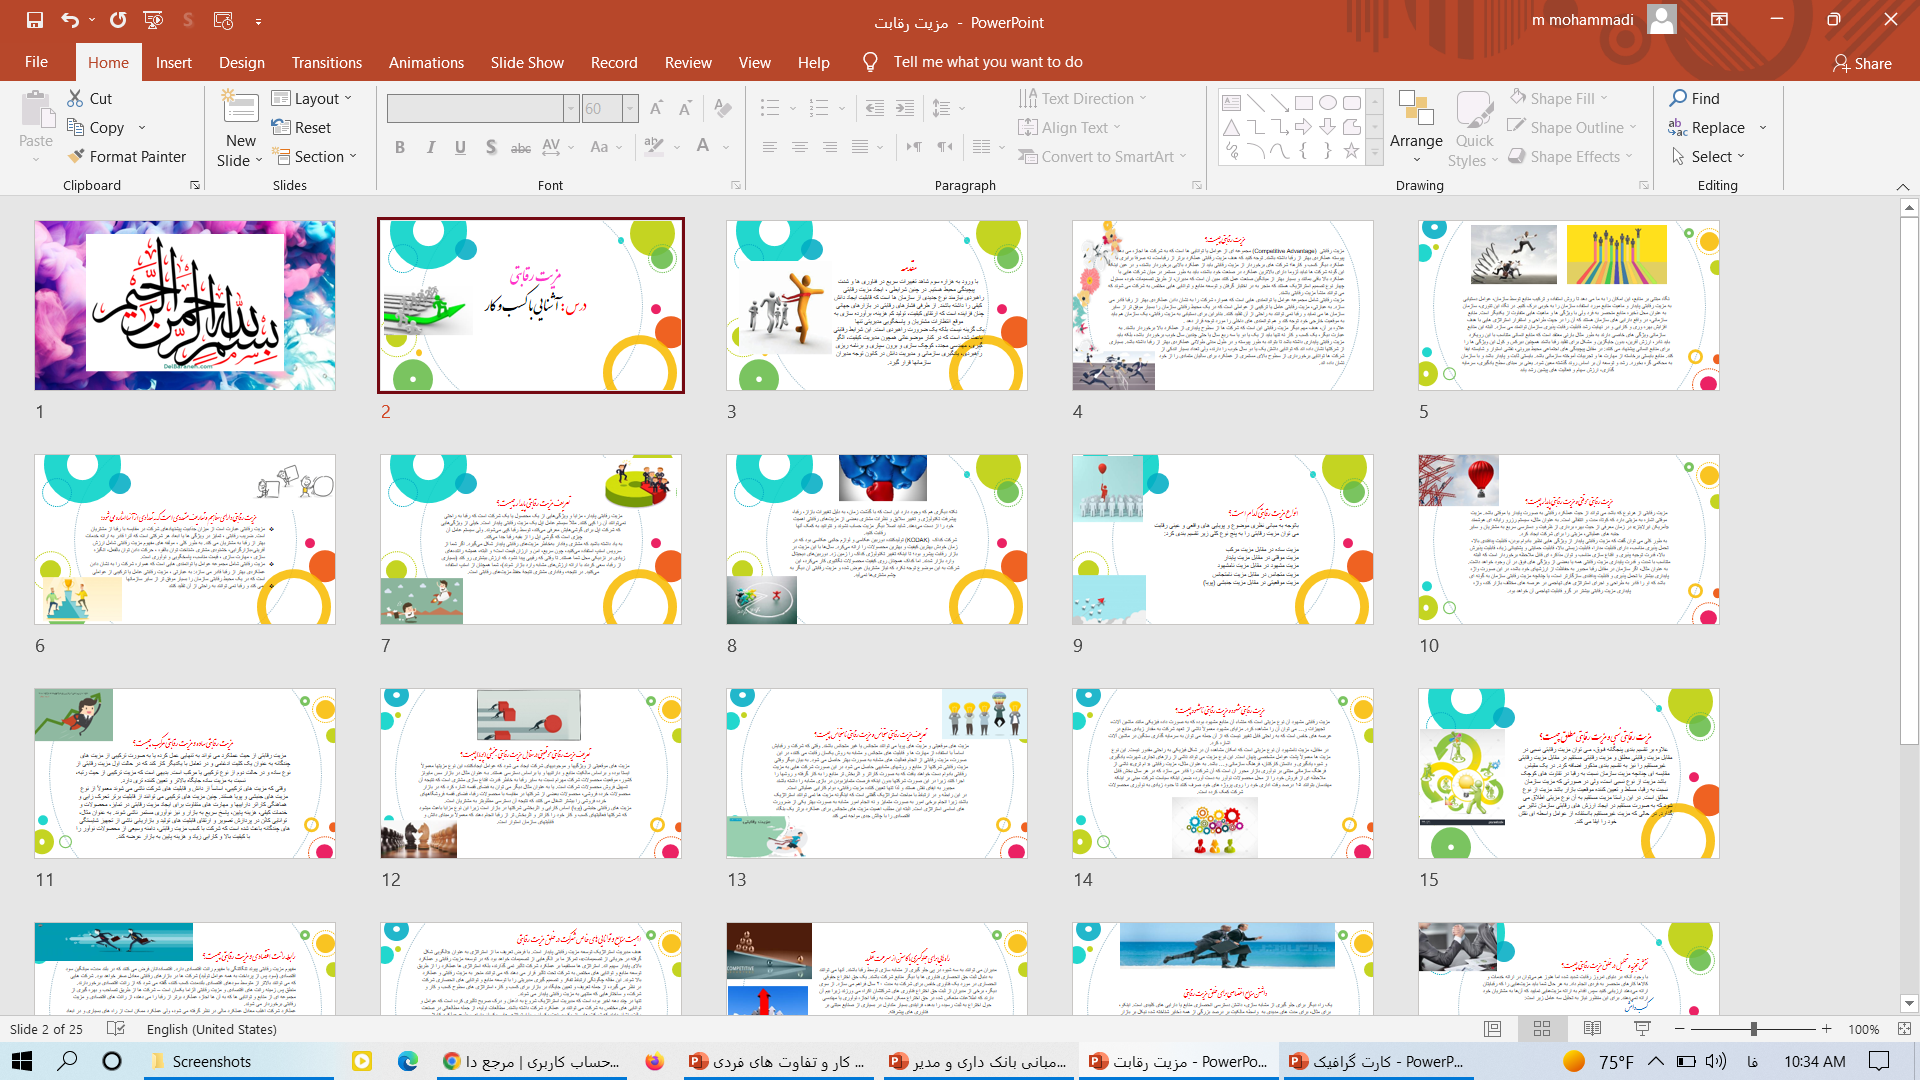Viewport: 1920px width, 1080px height.
Task: Click the Save icon in quick access toolbar
Action: pyautogui.click(x=35, y=20)
